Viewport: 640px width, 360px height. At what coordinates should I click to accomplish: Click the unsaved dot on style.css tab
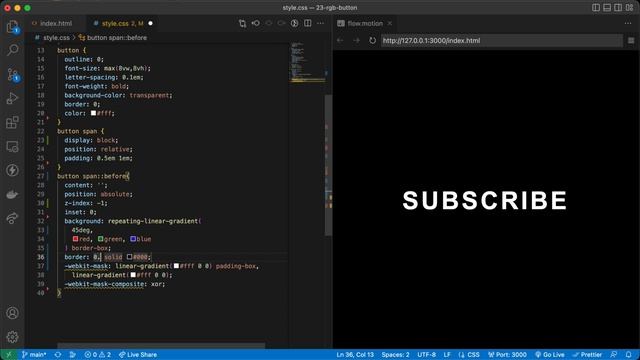(x=150, y=23)
